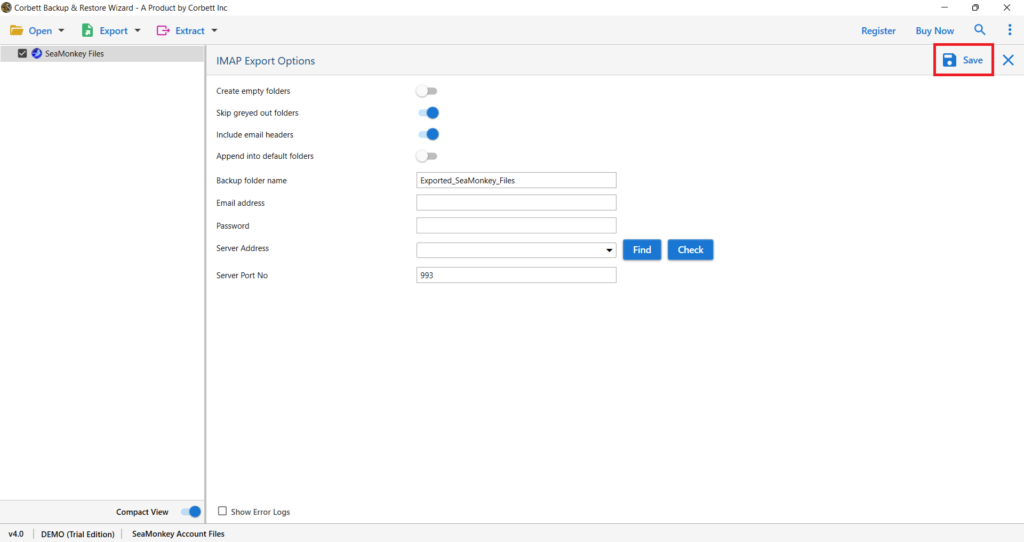Click SeaMonkey Account Files status text
This screenshot has height=542, width=1024.
(178, 534)
